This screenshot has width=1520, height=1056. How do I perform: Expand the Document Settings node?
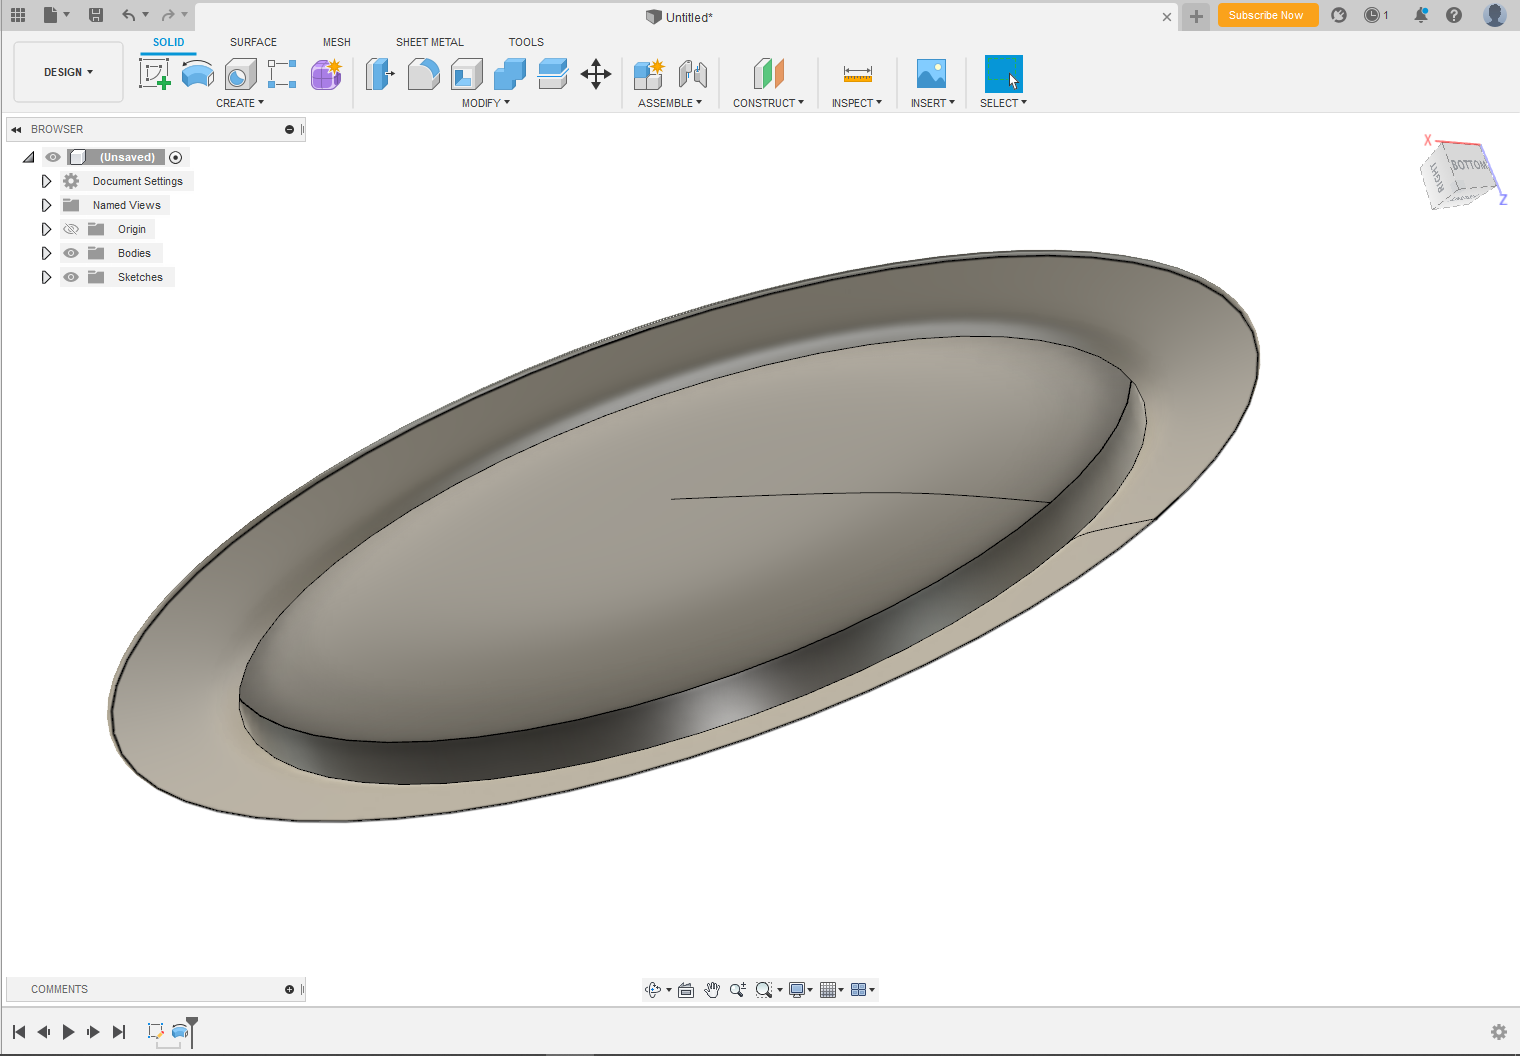coord(46,181)
